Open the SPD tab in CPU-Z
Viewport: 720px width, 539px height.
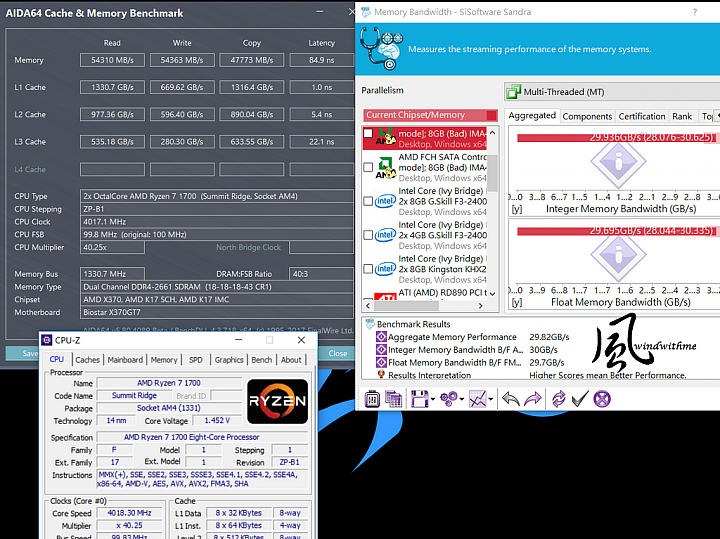pos(196,360)
